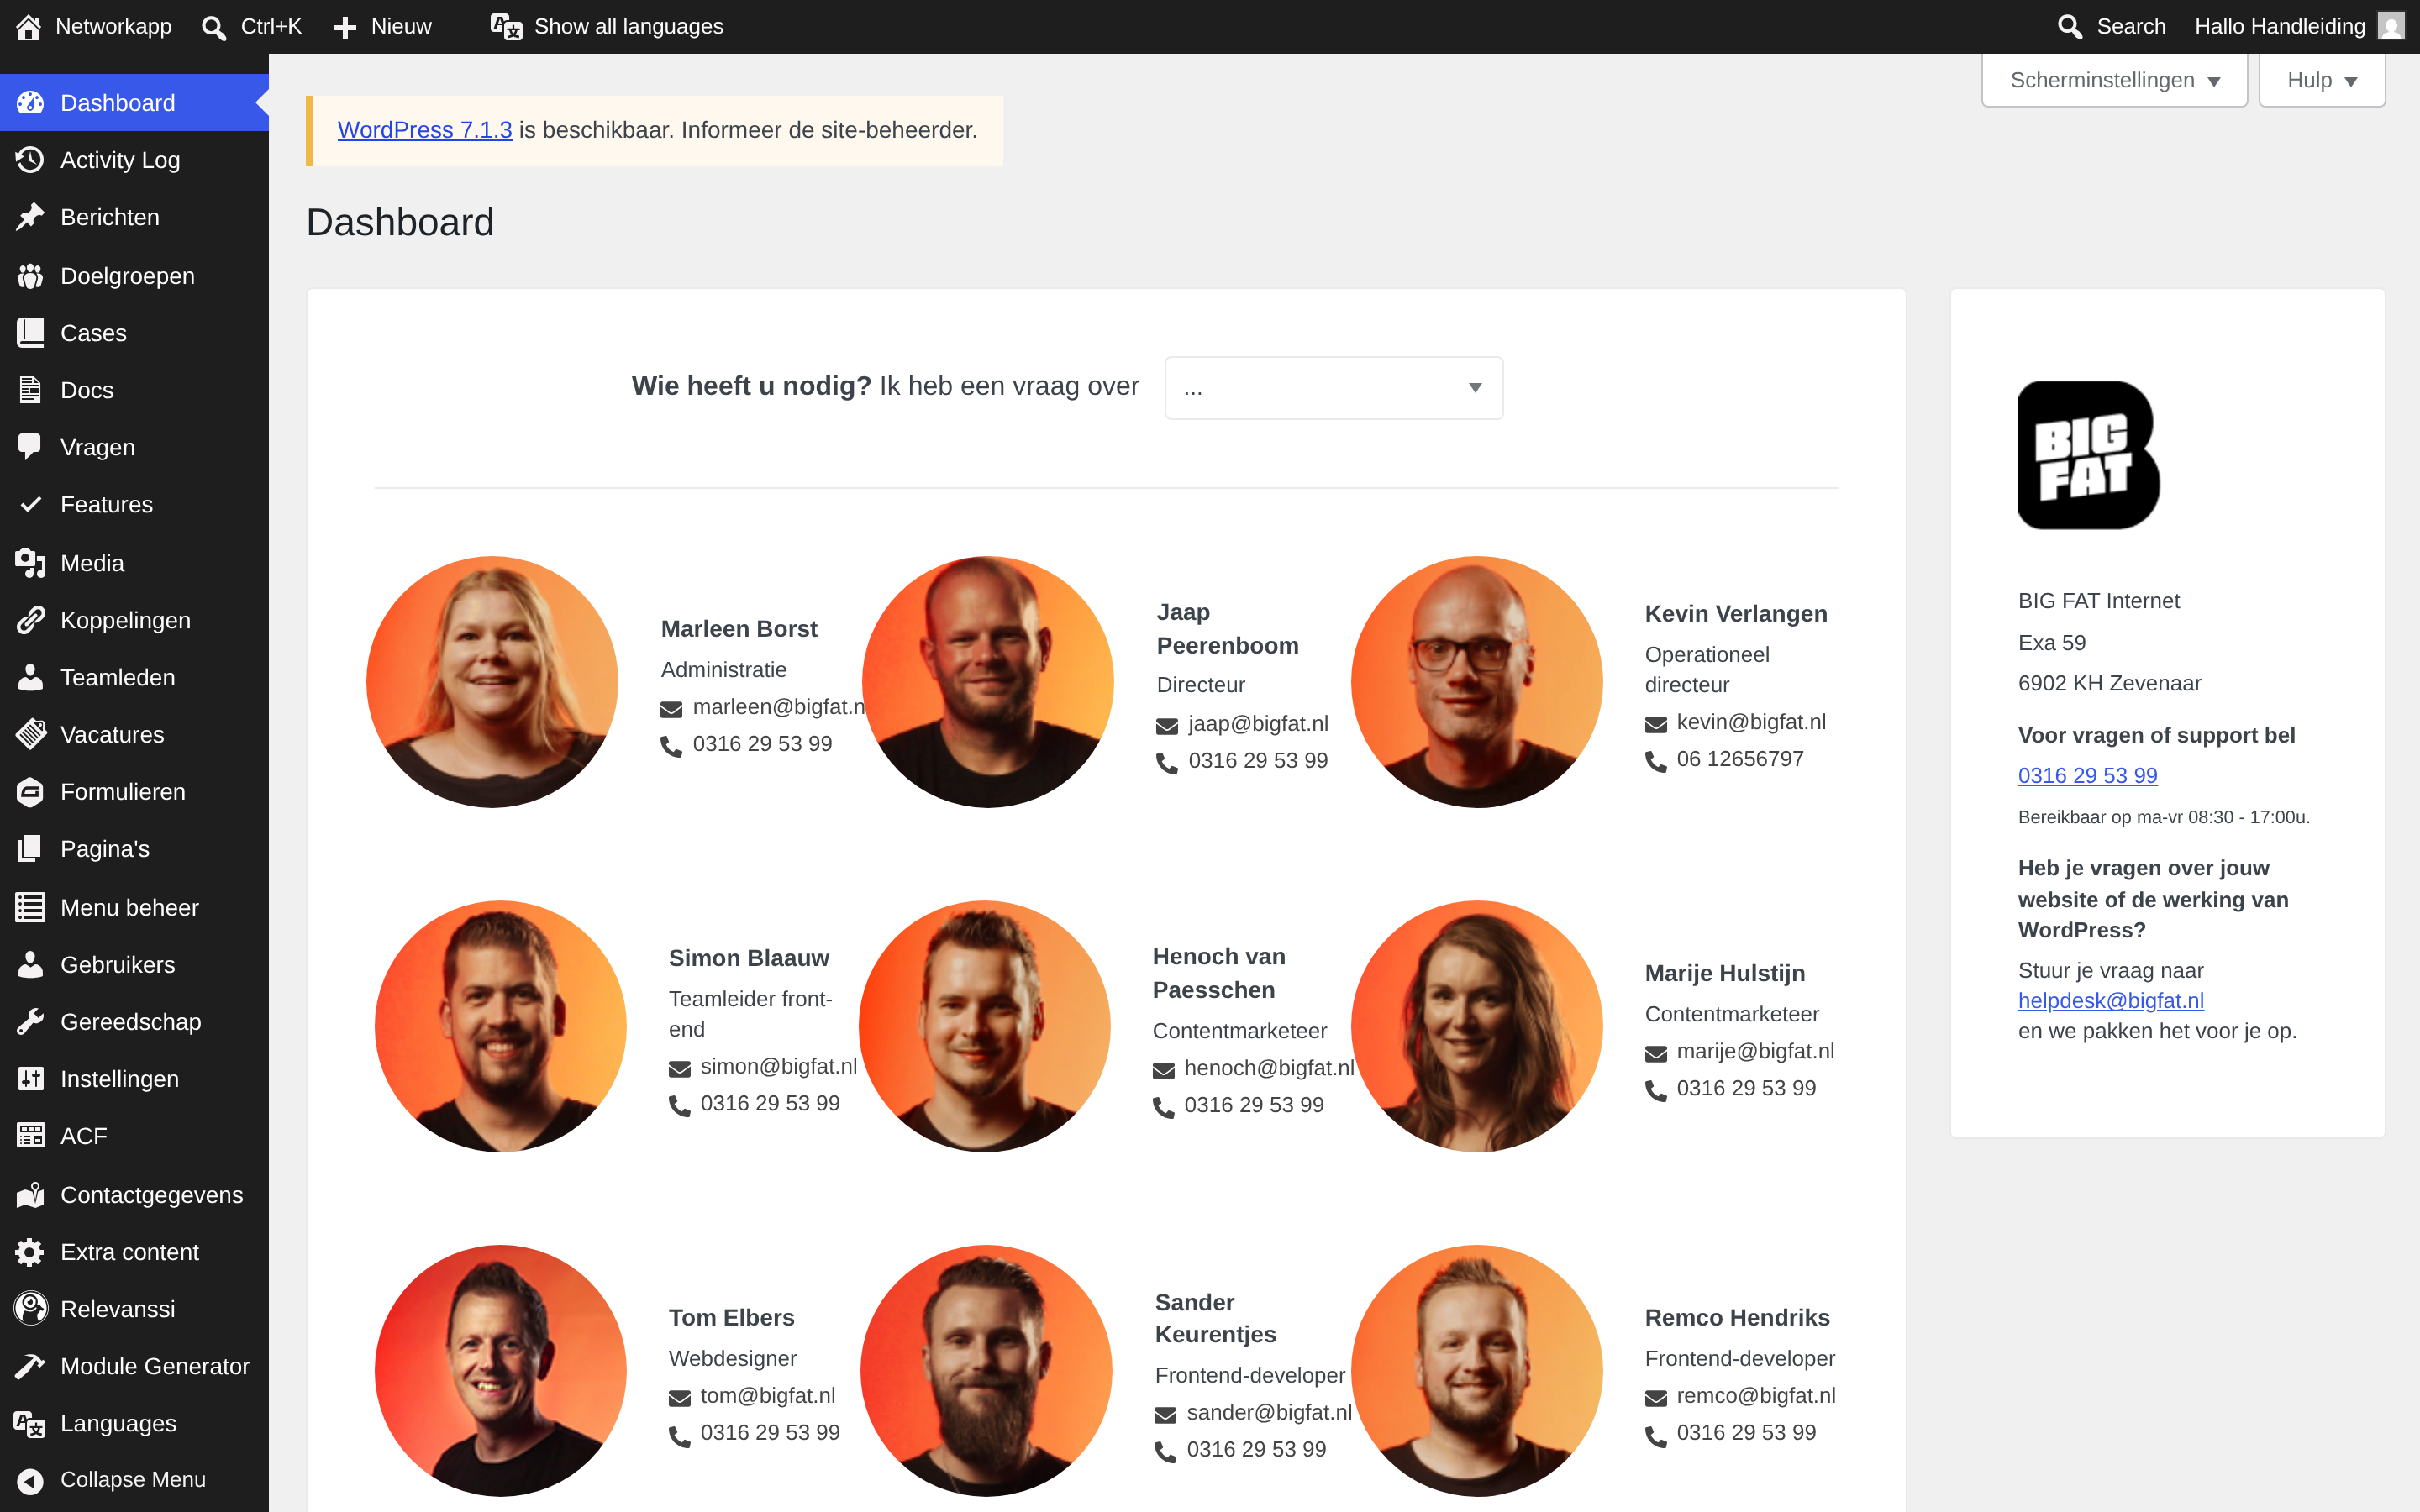Open the 'Ik heb een vraag over' dropdown
The width and height of the screenshot is (2420, 1512).
click(x=1333, y=388)
